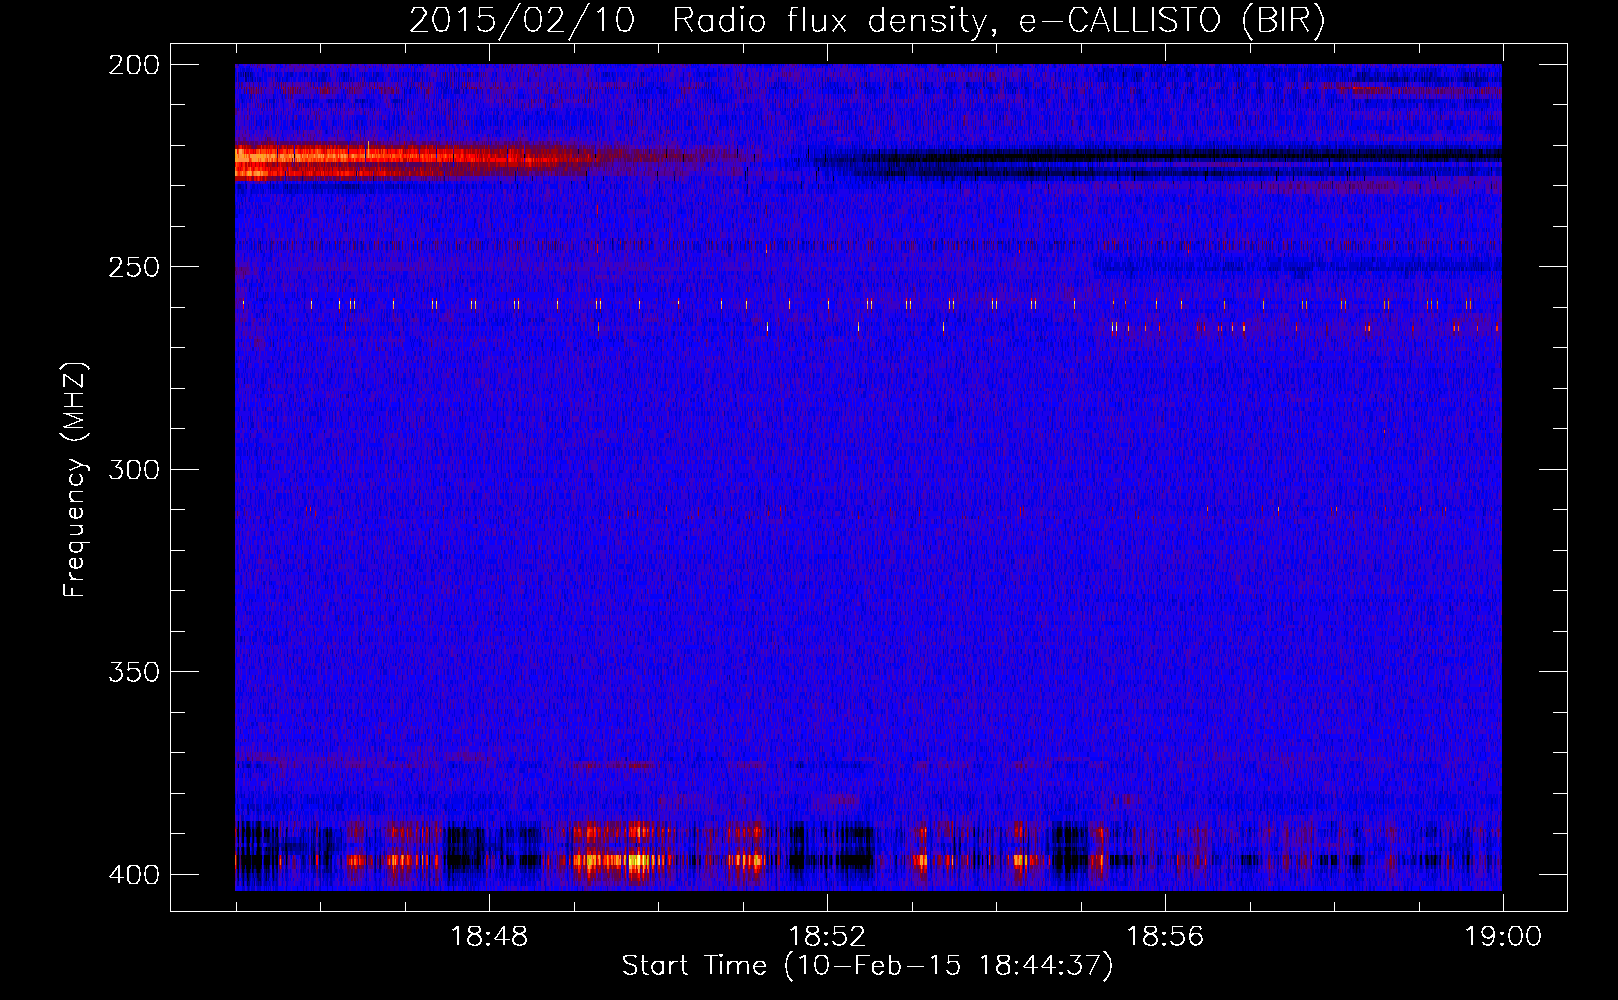Screen dimensions: 1618x1000
Task: Click the 19:00 time tick label
Action: 1503,937
